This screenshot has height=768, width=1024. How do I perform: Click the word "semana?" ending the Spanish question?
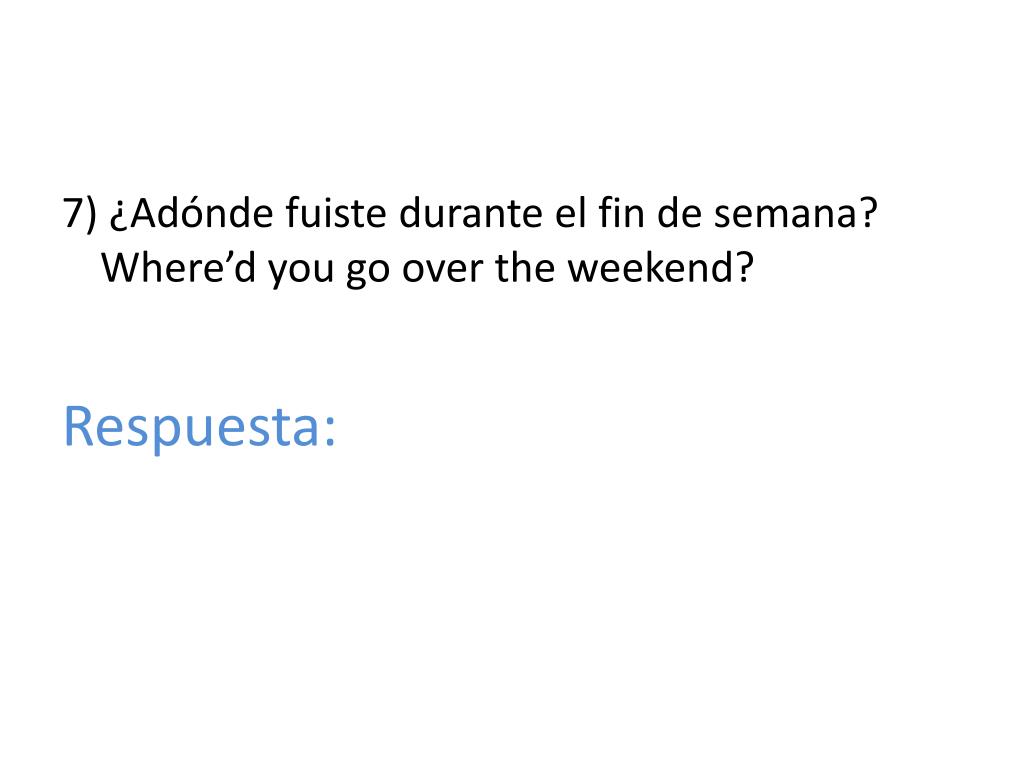pyautogui.click(x=795, y=214)
